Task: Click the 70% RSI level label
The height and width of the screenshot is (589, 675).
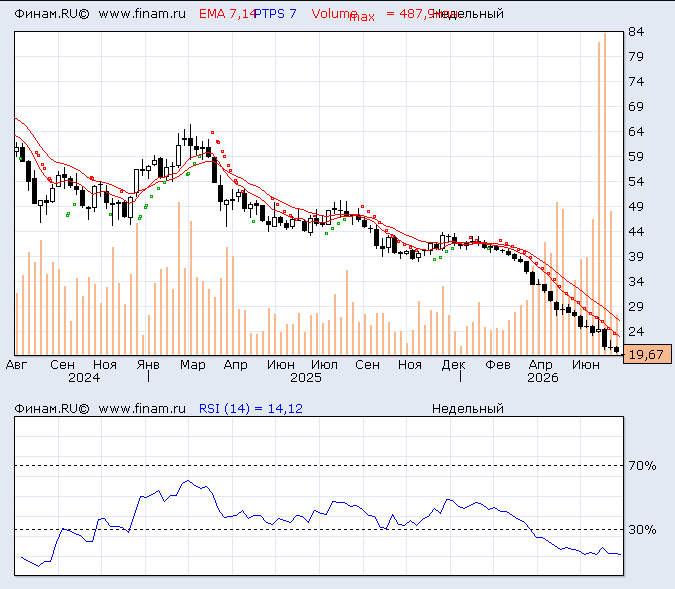Action: [642, 465]
